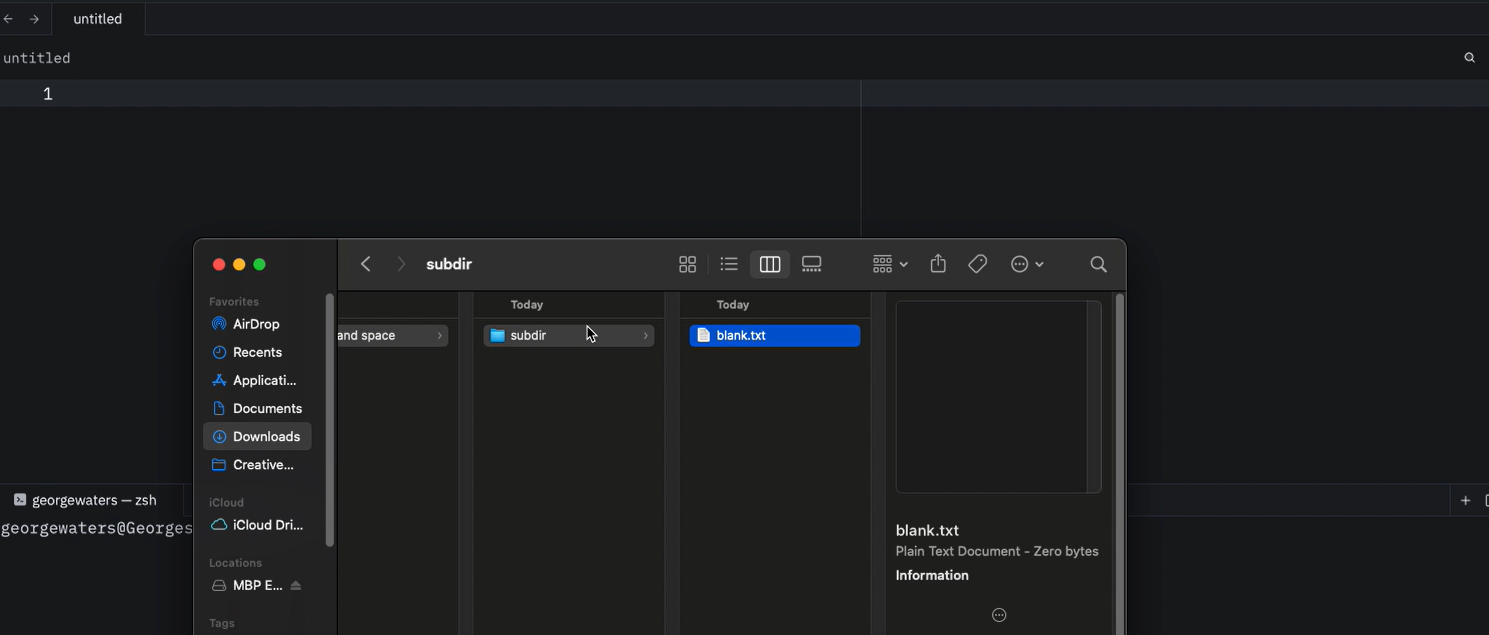Image resolution: width=1489 pixels, height=635 pixels.
Task: Open iCloud Drive in the sidebar
Action: point(257,525)
